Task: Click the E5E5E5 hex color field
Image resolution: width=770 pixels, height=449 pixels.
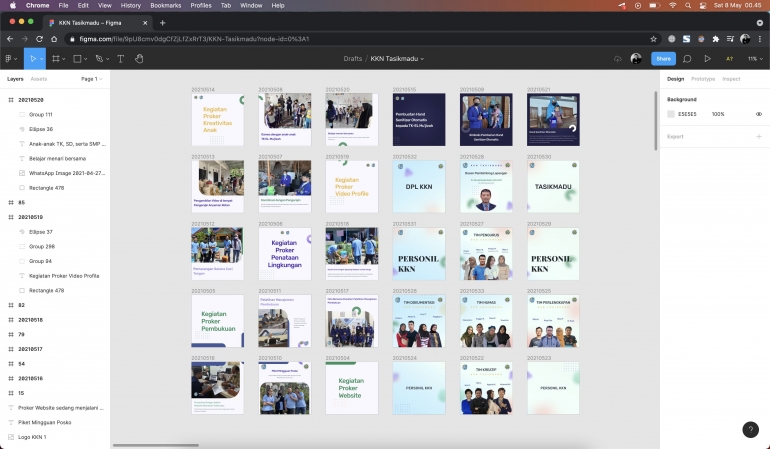Action: point(687,114)
